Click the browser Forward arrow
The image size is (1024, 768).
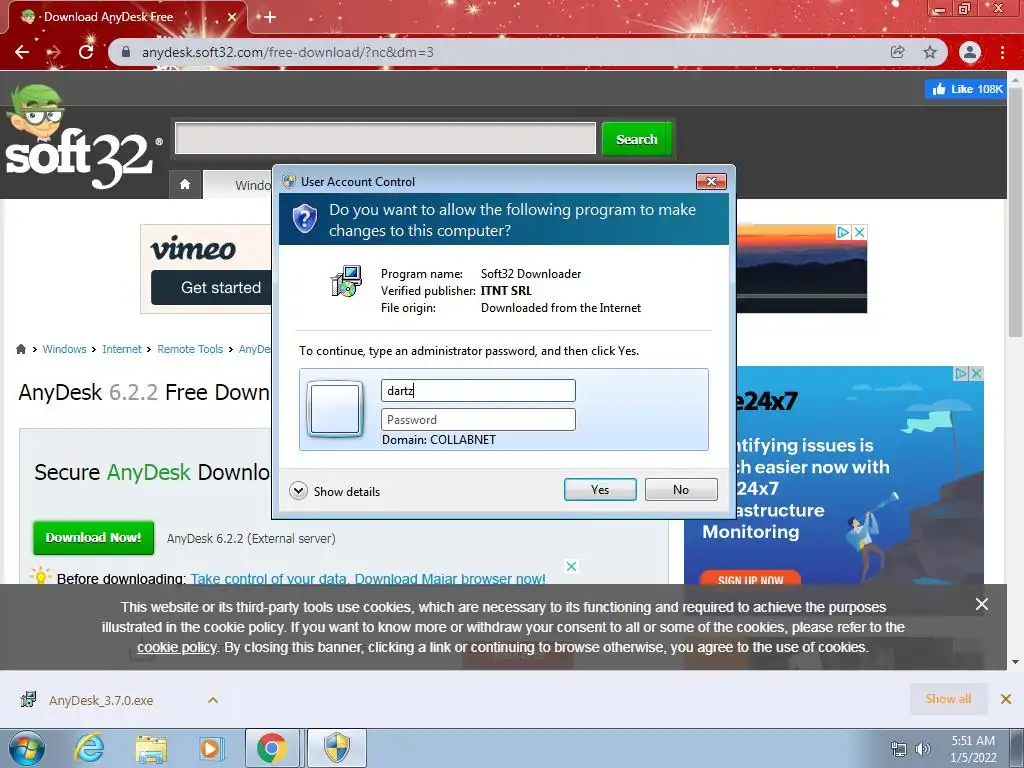(x=54, y=52)
